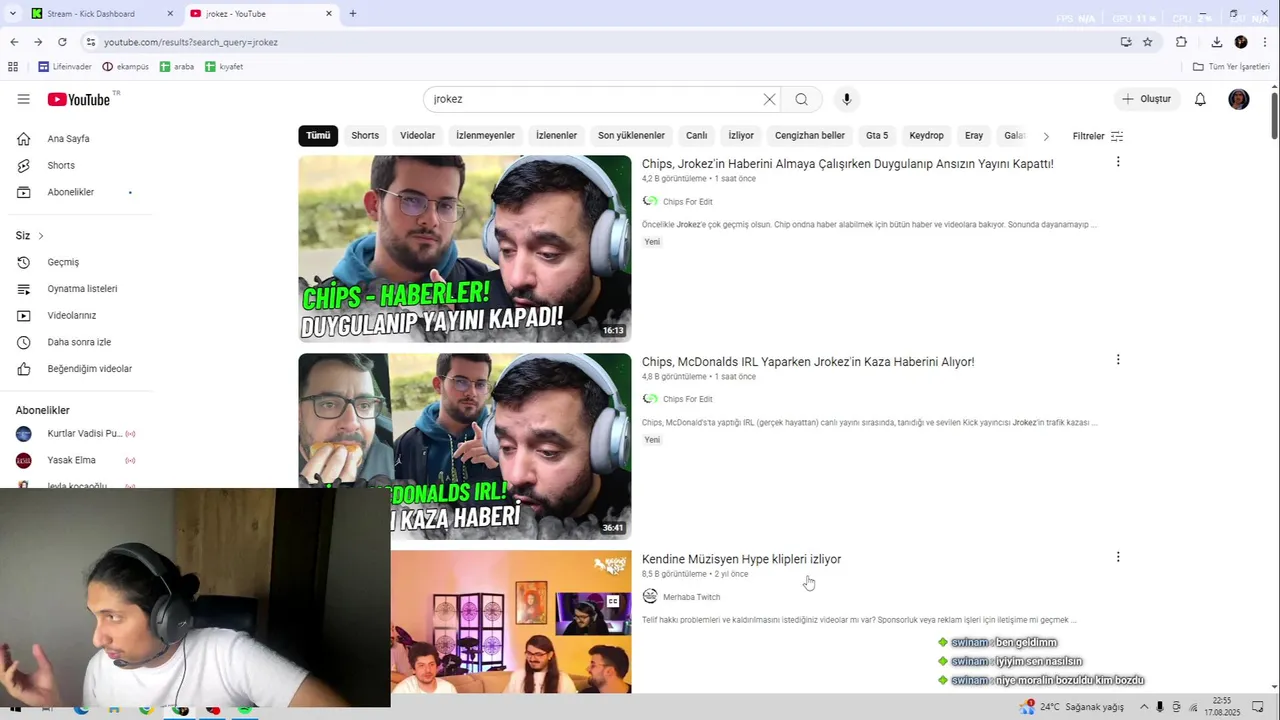Screen dimensions: 1280x720
Task: Open the Lifeinvader bookmark
Action: pyautogui.click(x=65, y=67)
